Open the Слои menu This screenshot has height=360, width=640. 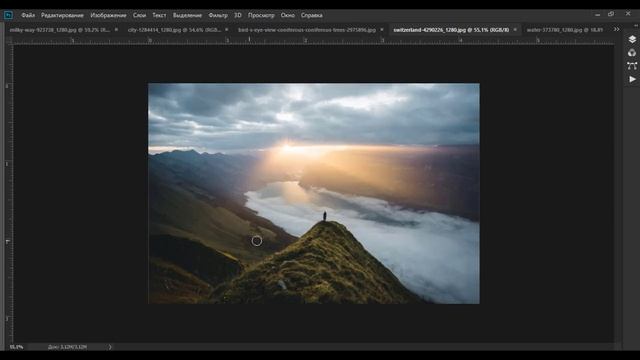coord(139,15)
